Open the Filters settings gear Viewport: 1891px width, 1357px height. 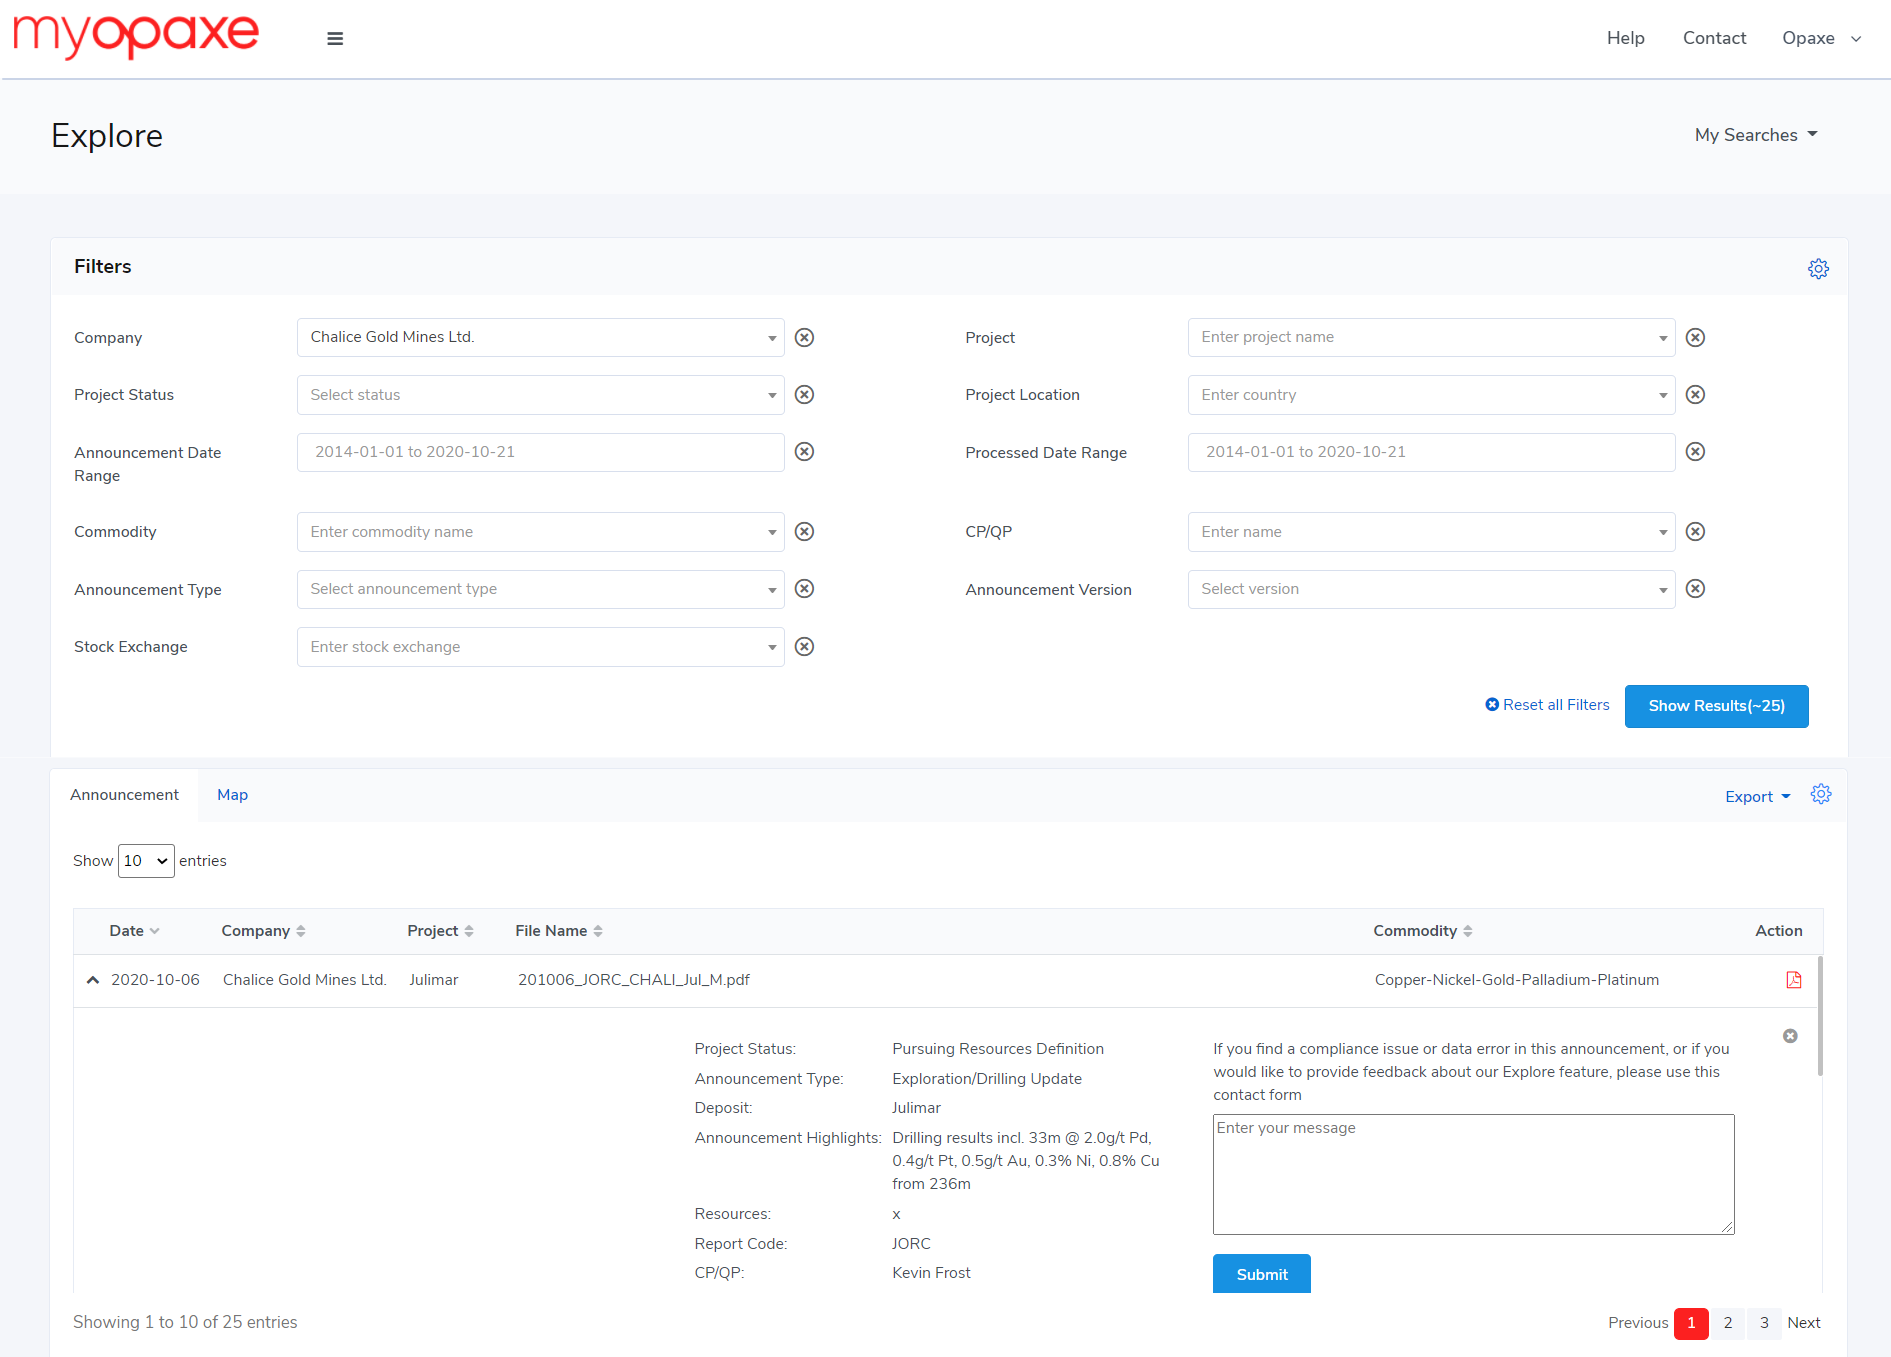pyautogui.click(x=1818, y=268)
